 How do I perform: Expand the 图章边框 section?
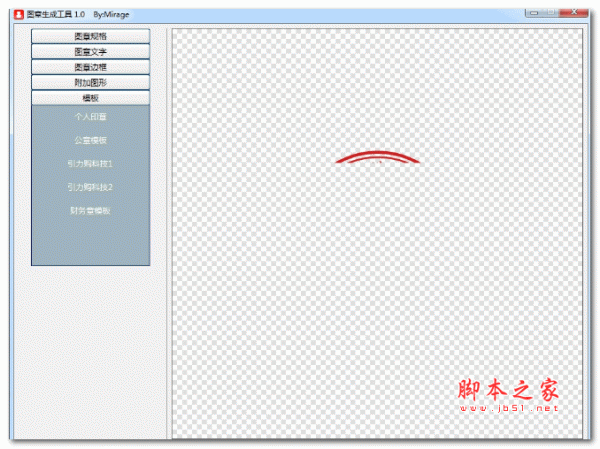(x=90, y=67)
